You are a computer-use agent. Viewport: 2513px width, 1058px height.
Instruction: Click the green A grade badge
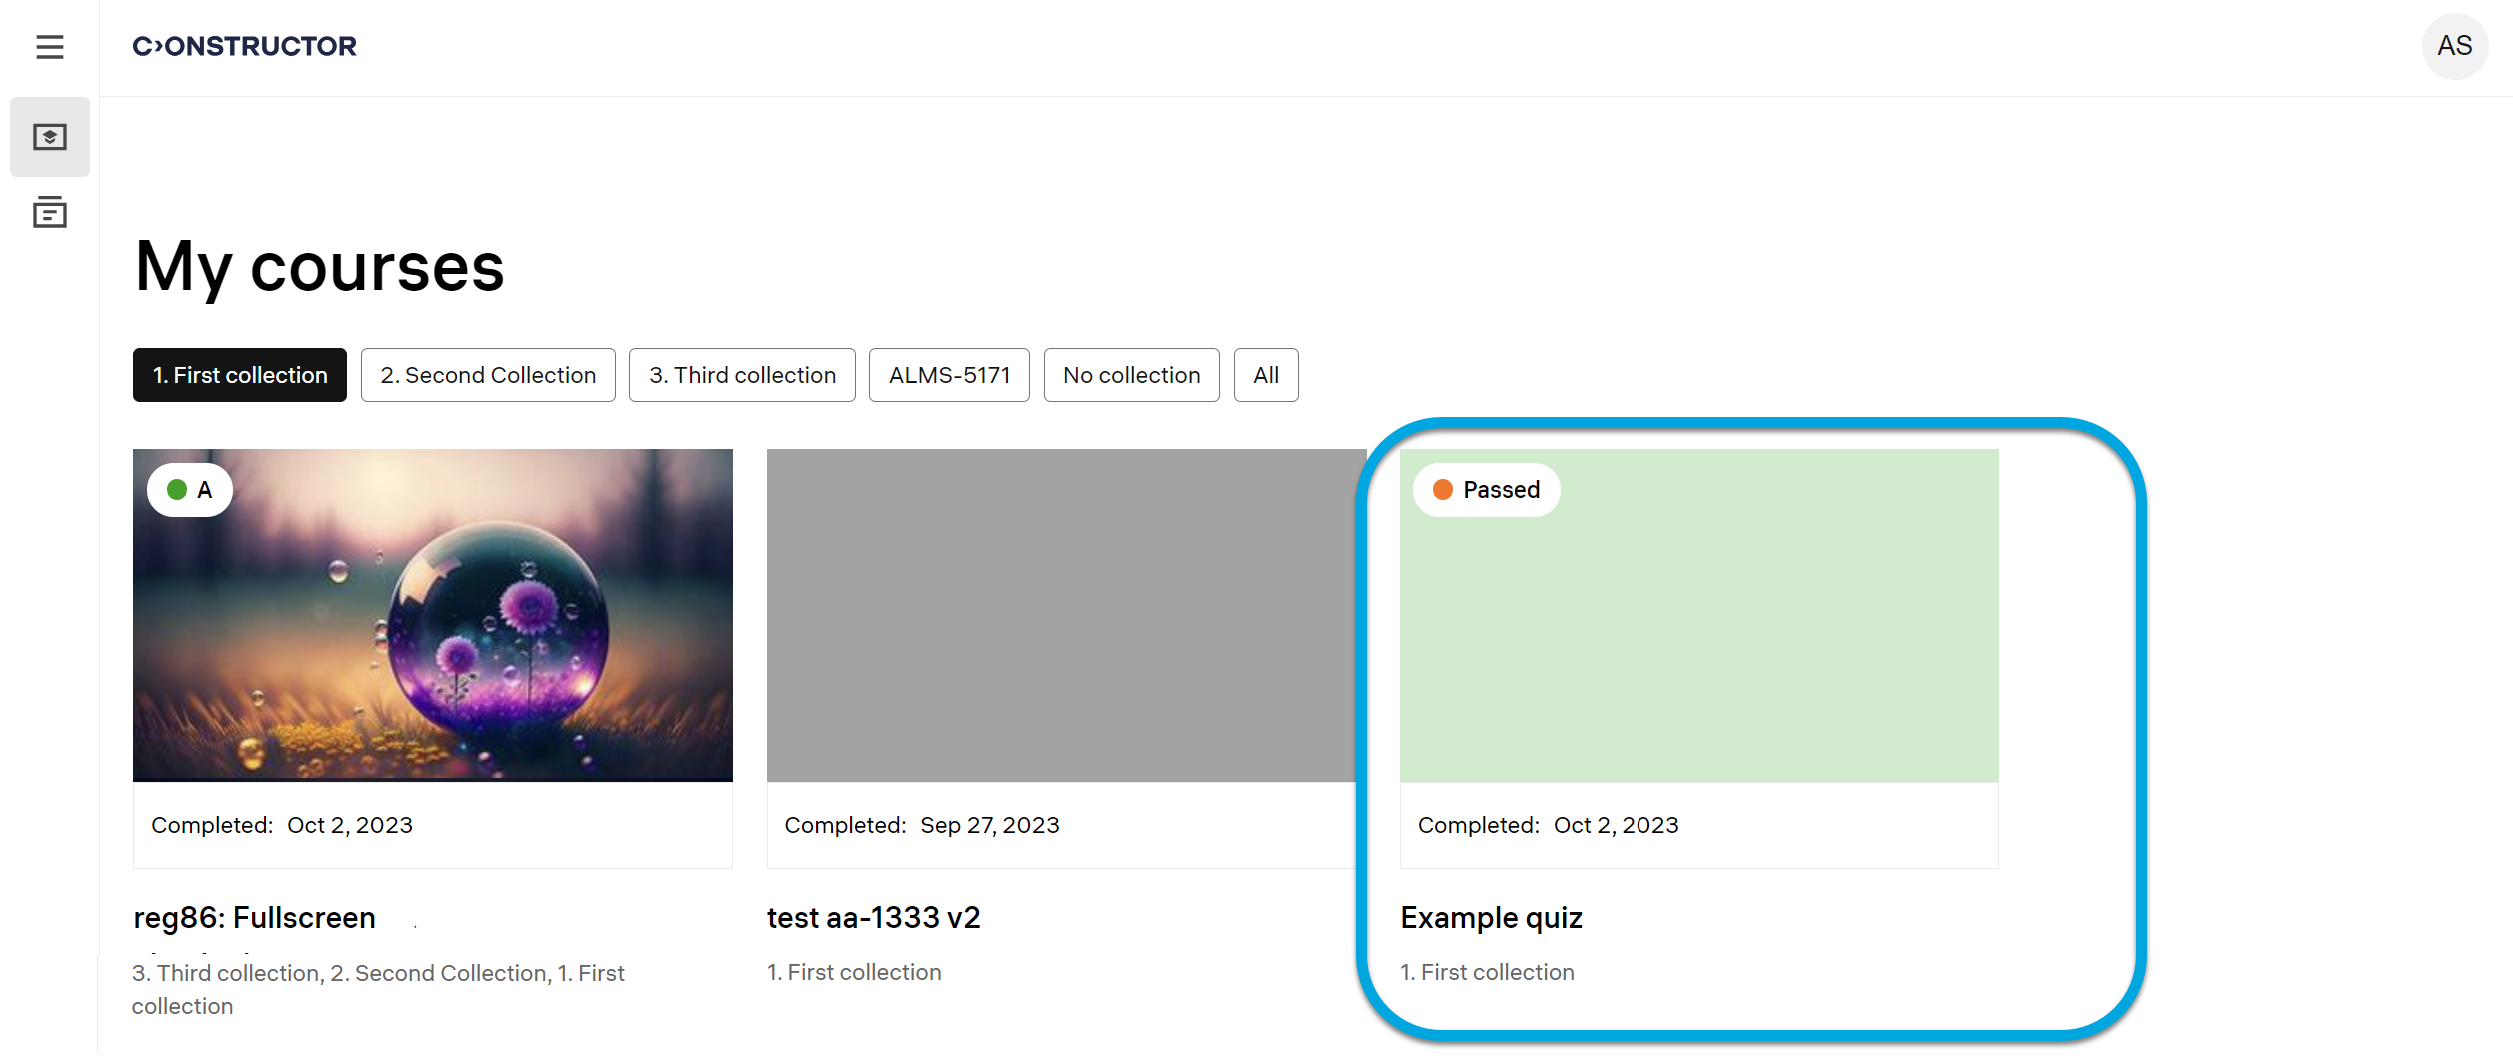click(190, 490)
